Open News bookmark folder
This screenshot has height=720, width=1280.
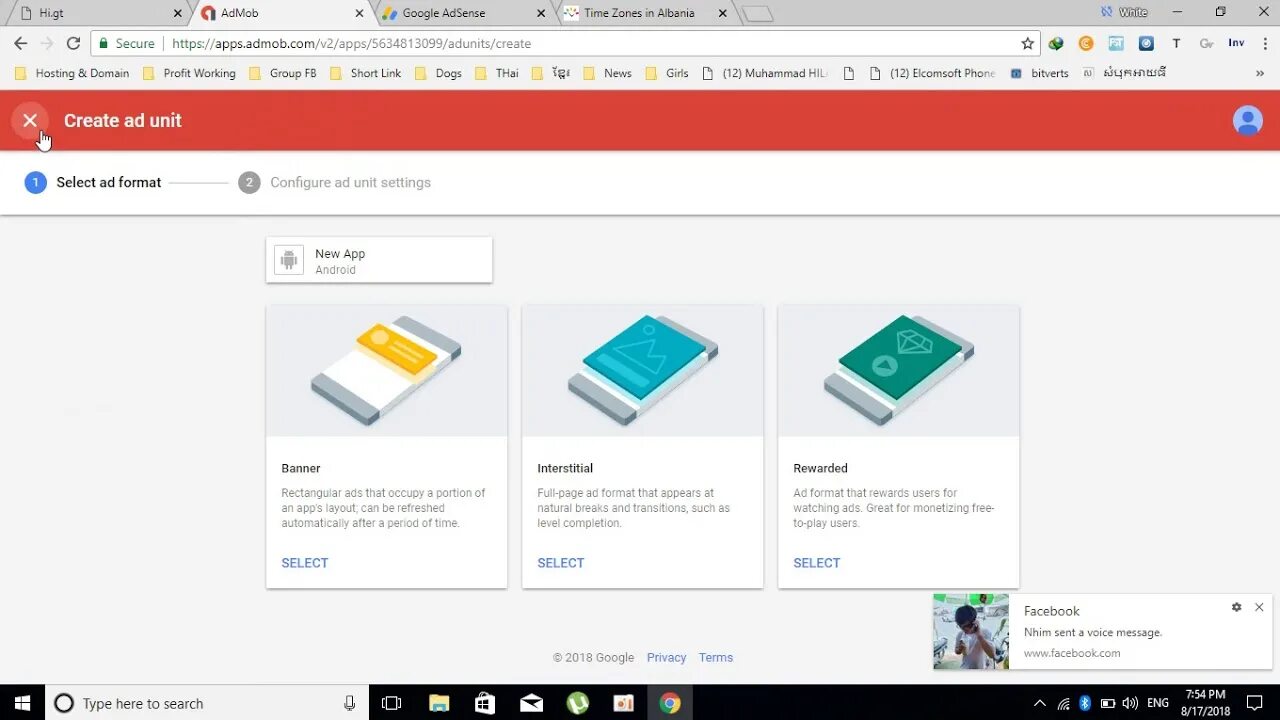[607, 73]
